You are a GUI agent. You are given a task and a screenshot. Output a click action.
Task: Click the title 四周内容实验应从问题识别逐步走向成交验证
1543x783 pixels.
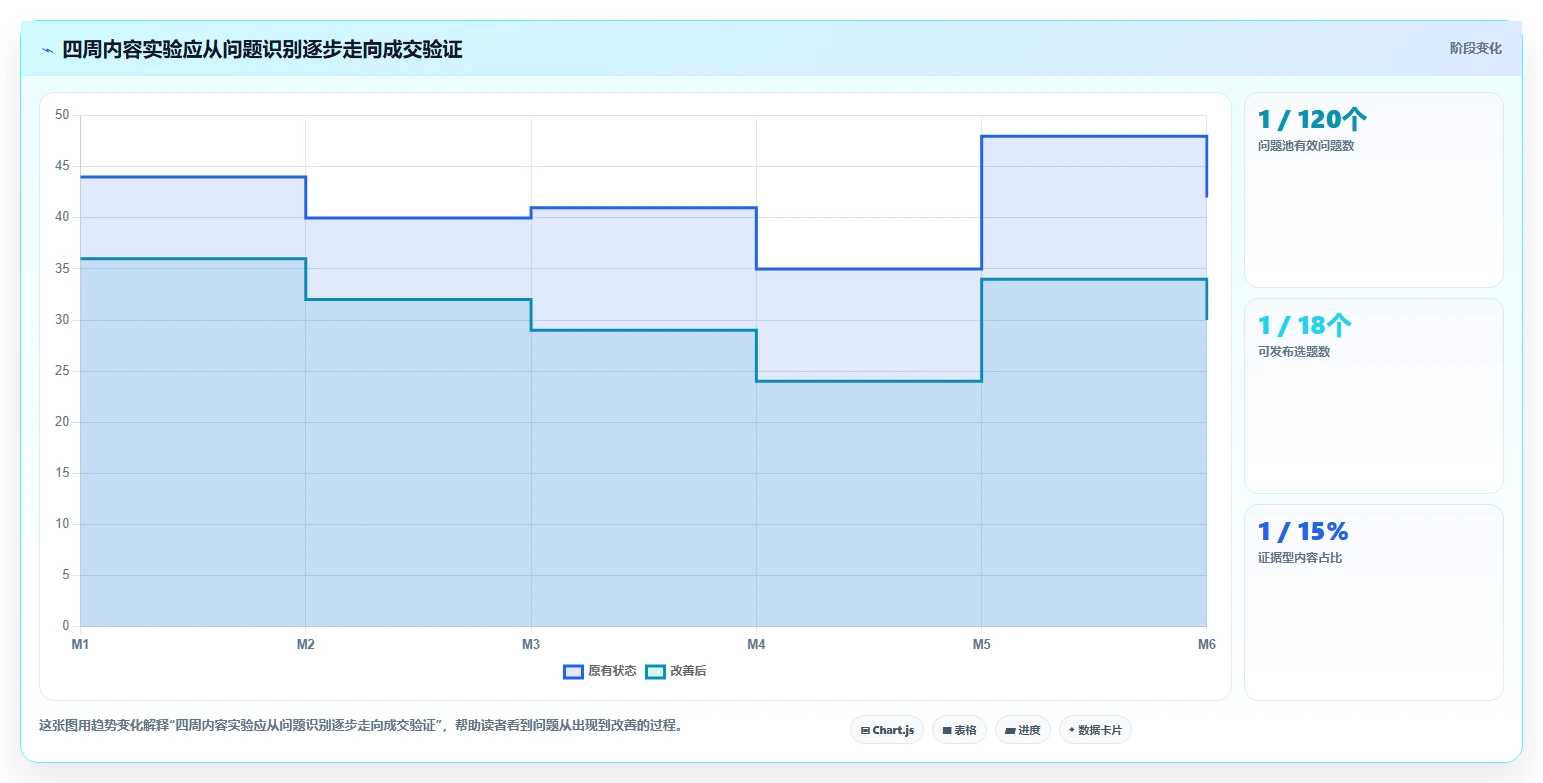pyautogui.click(x=262, y=49)
